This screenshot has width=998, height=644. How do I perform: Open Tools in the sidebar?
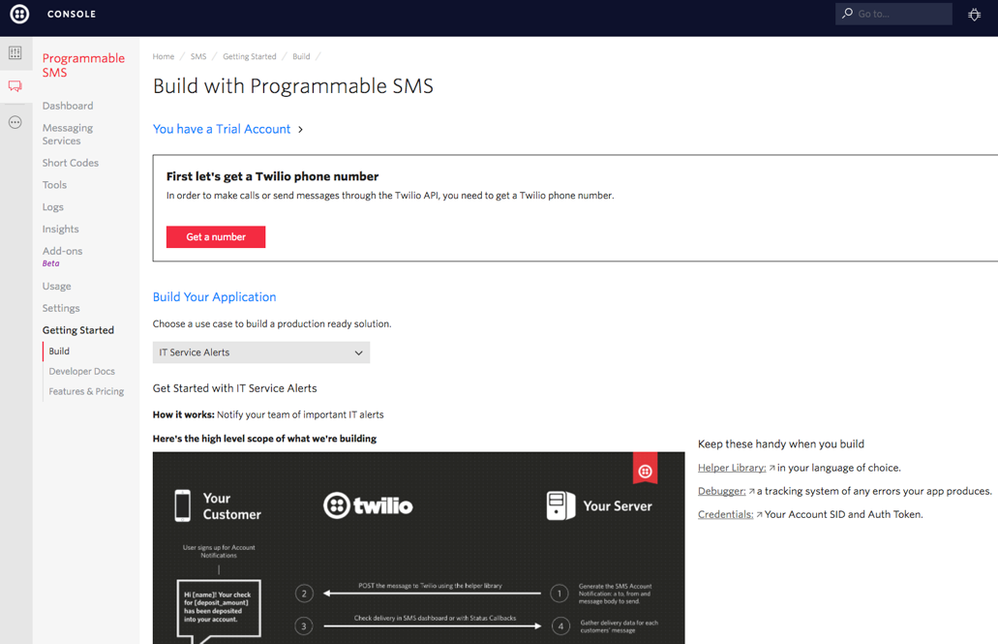[x=55, y=185]
